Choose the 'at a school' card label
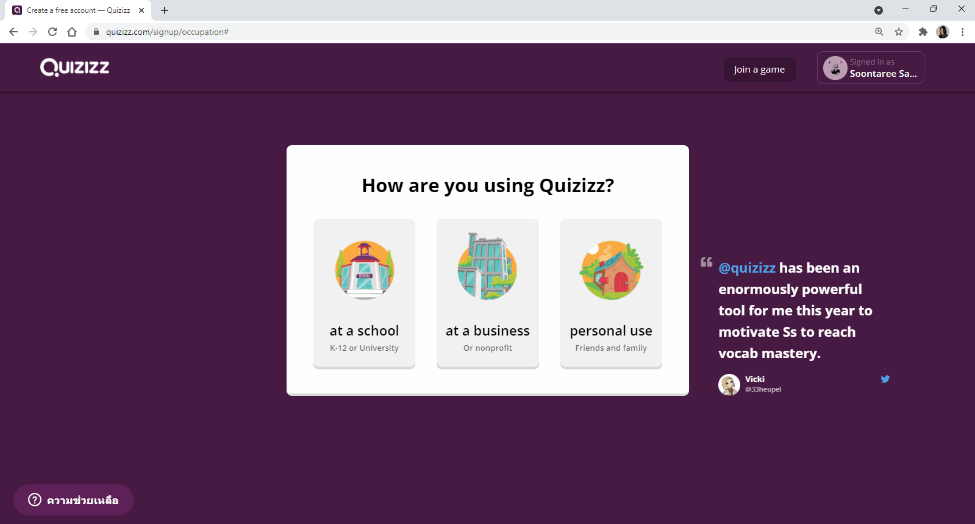The height and width of the screenshot is (524, 975). click(364, 331)
